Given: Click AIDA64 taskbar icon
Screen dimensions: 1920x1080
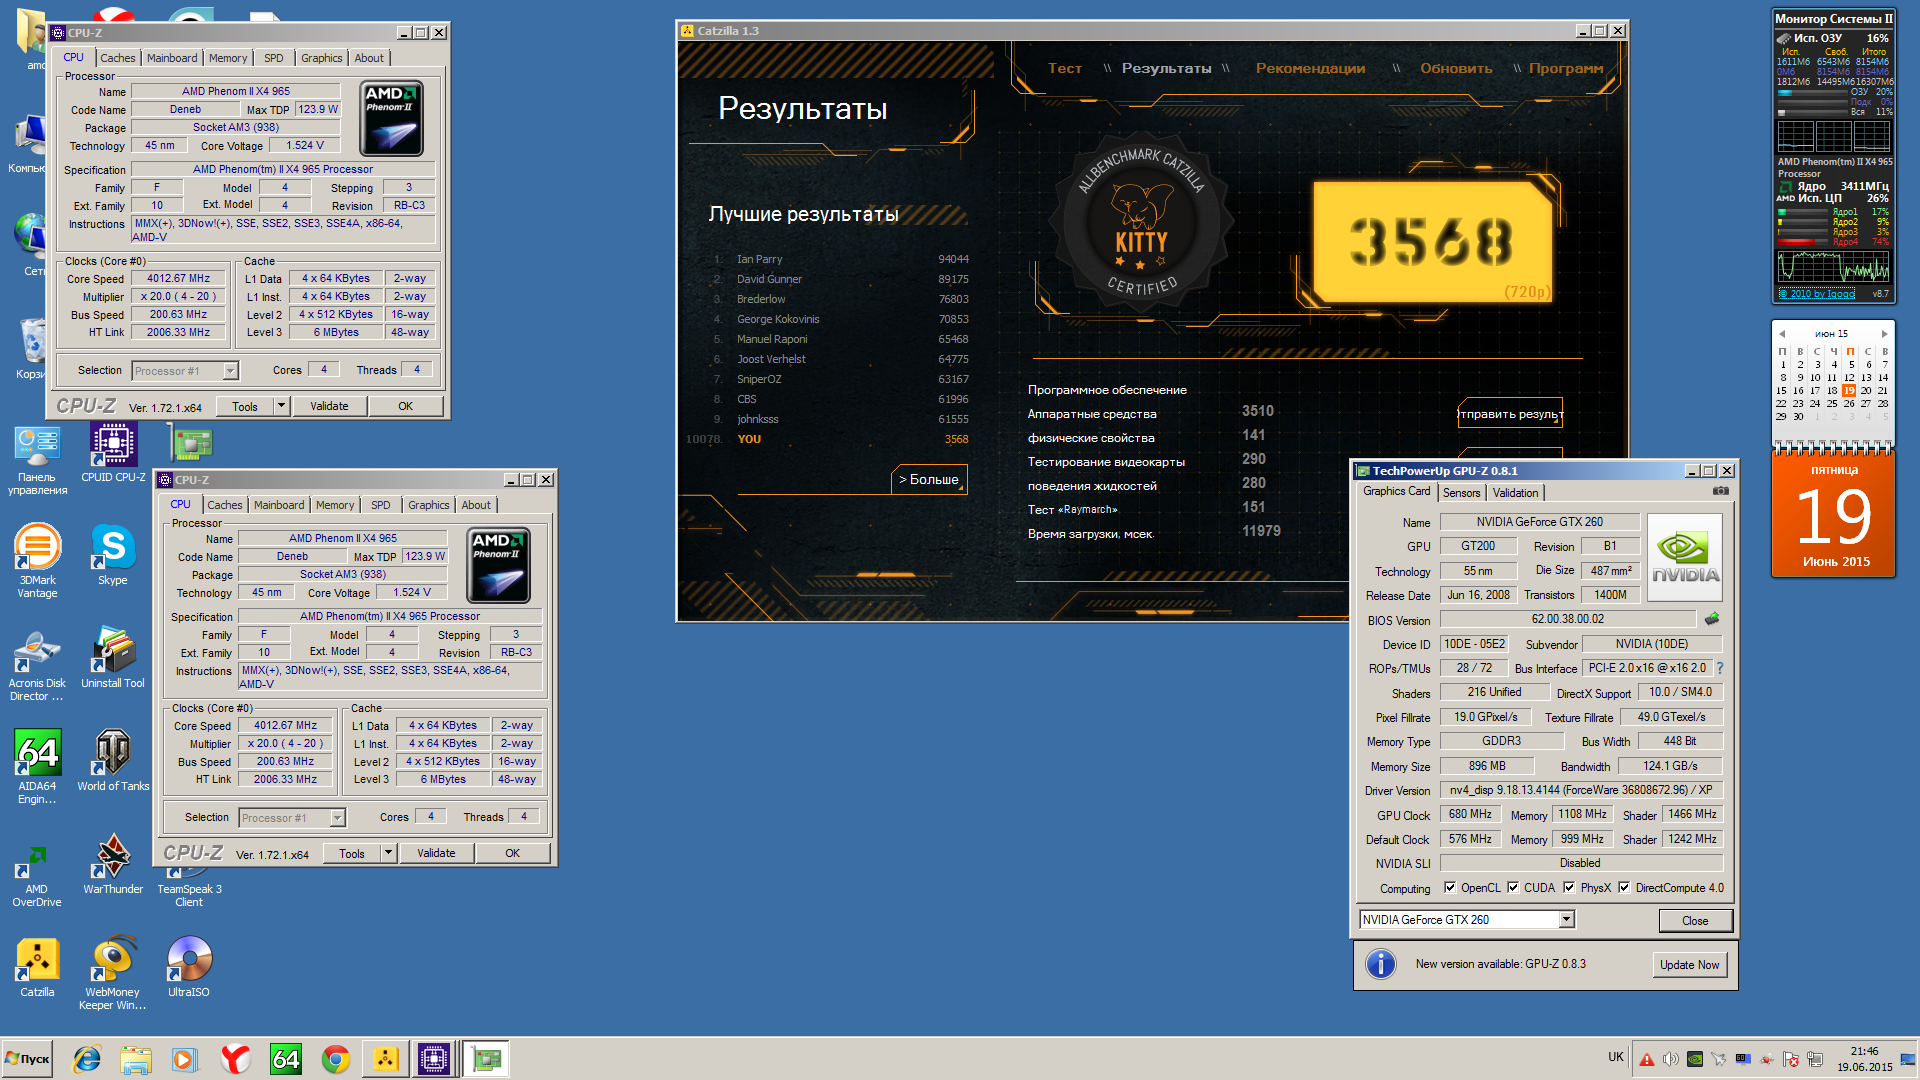Looking at the screenshot, I should point(285,1059).
